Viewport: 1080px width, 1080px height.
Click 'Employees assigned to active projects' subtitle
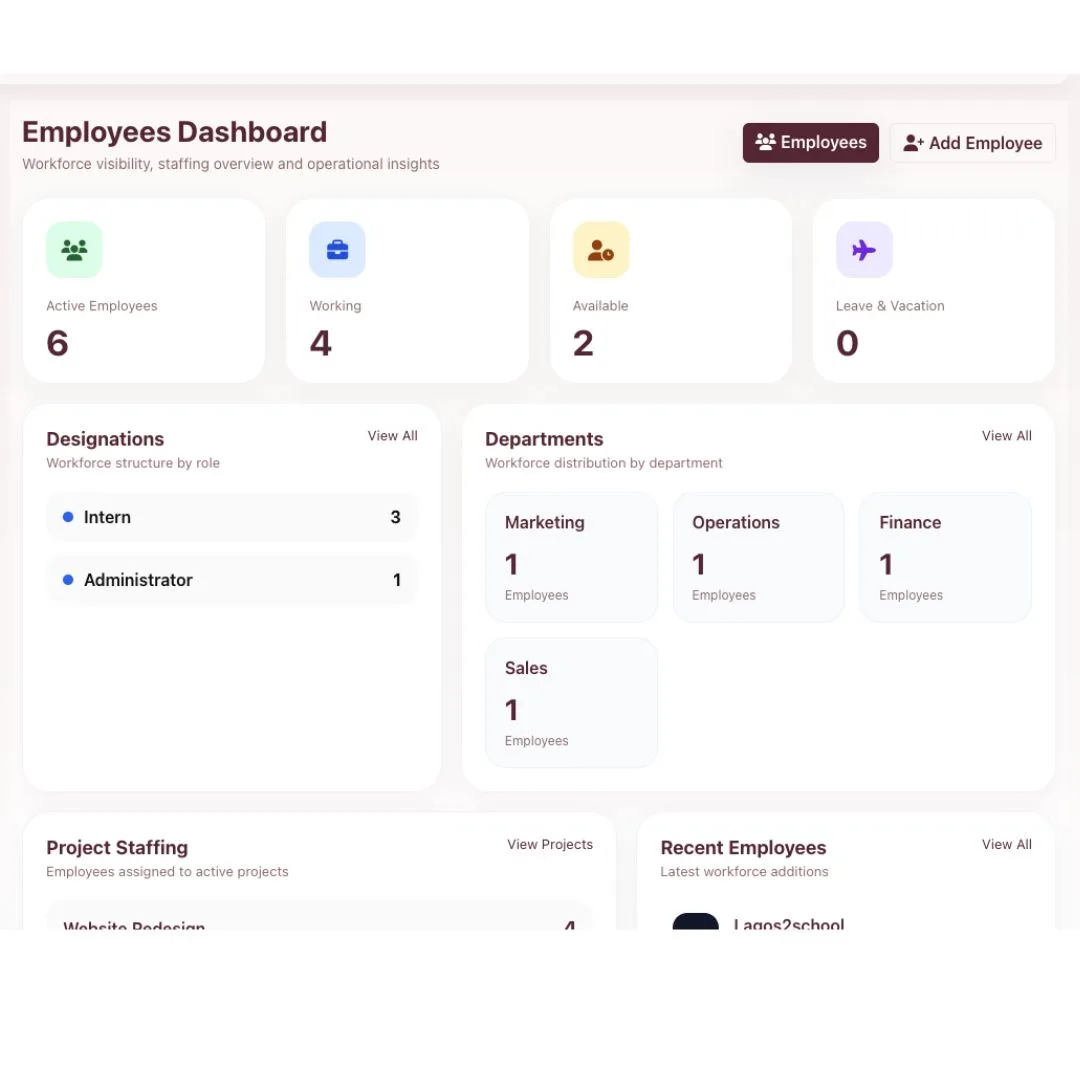click(167, 871)
